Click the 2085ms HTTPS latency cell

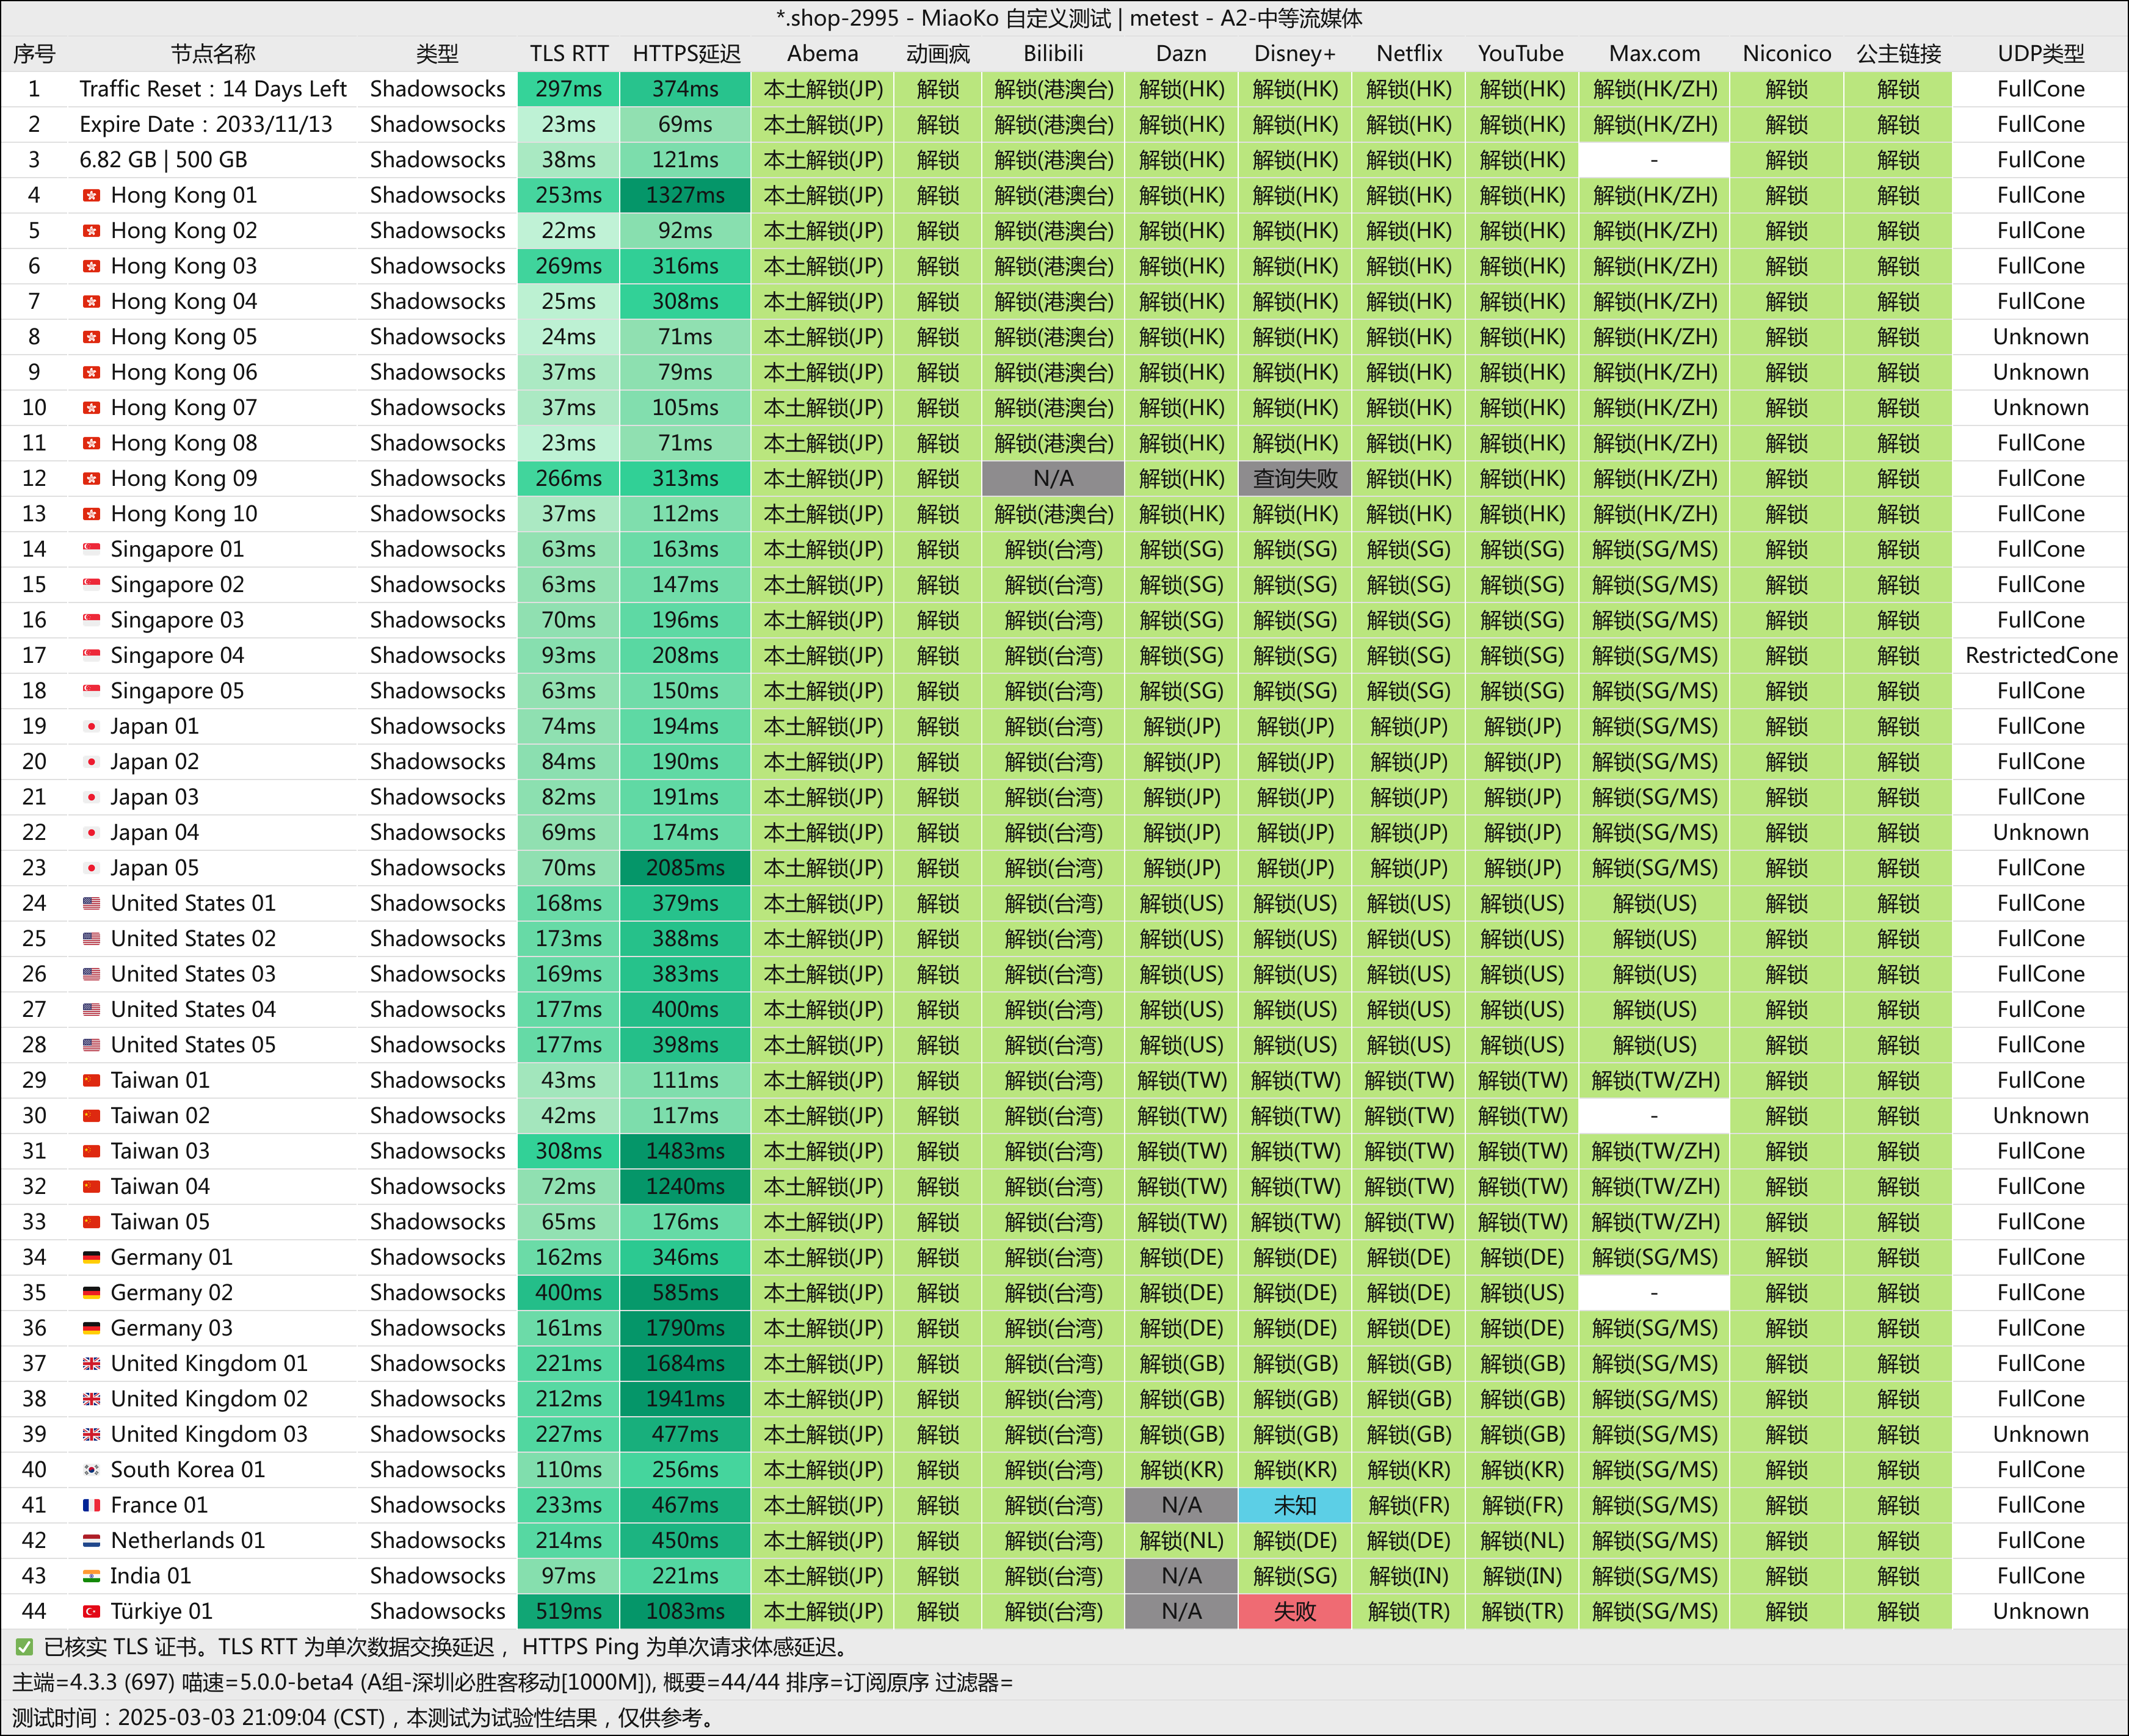pyautogui.click(x=685, y=868)
